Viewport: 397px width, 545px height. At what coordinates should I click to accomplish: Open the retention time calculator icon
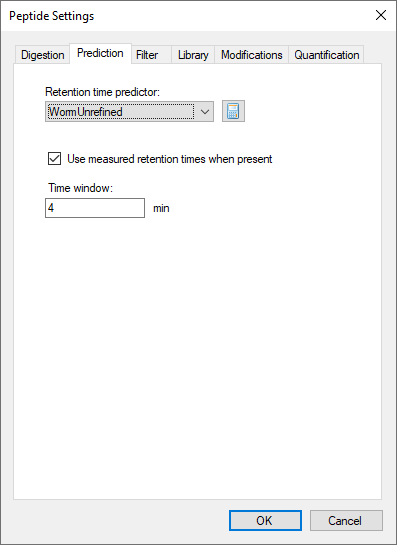tap(233, 111)
